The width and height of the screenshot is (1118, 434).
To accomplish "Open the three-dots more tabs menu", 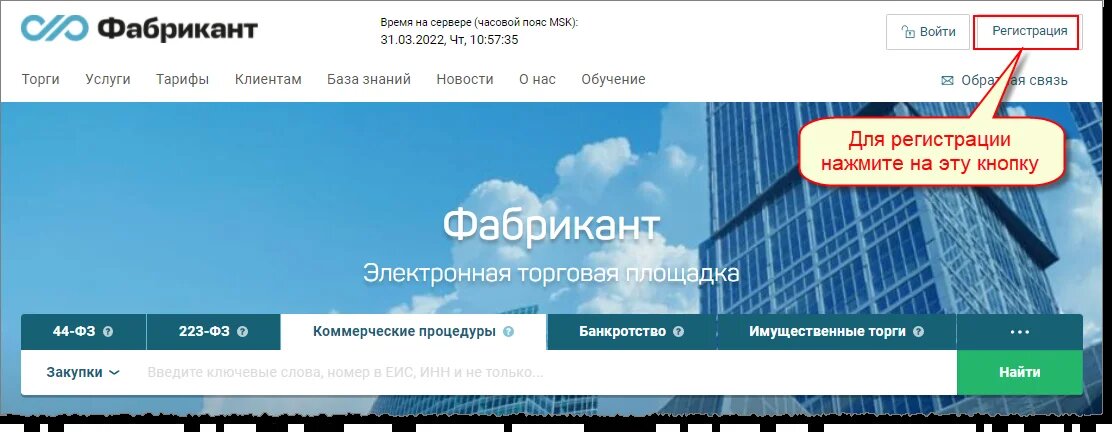I will click(1020, 332).
